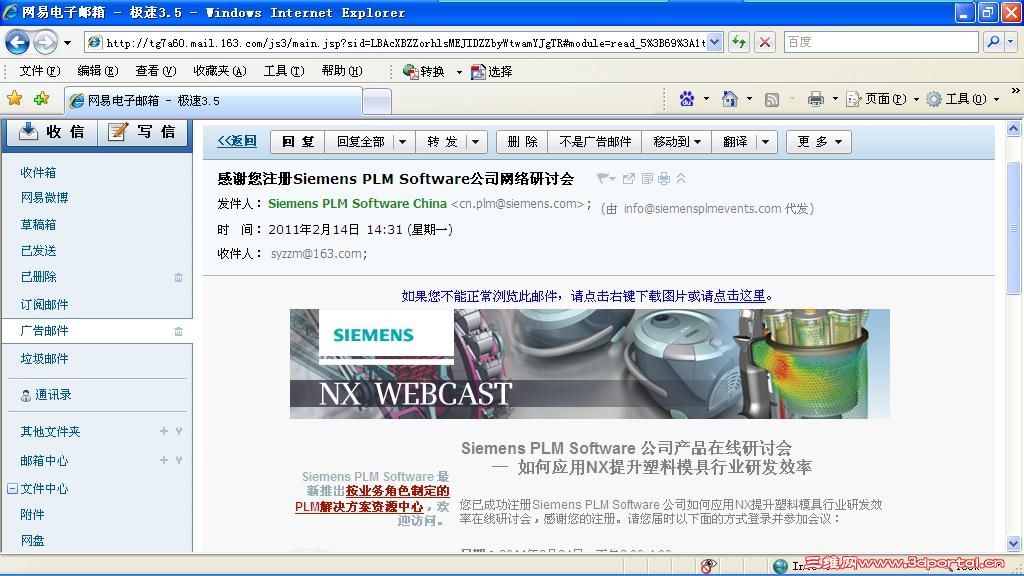Open the address bar URL dropdown
This screenshot has height=576, width=1024.
click(x=715, y=42)
